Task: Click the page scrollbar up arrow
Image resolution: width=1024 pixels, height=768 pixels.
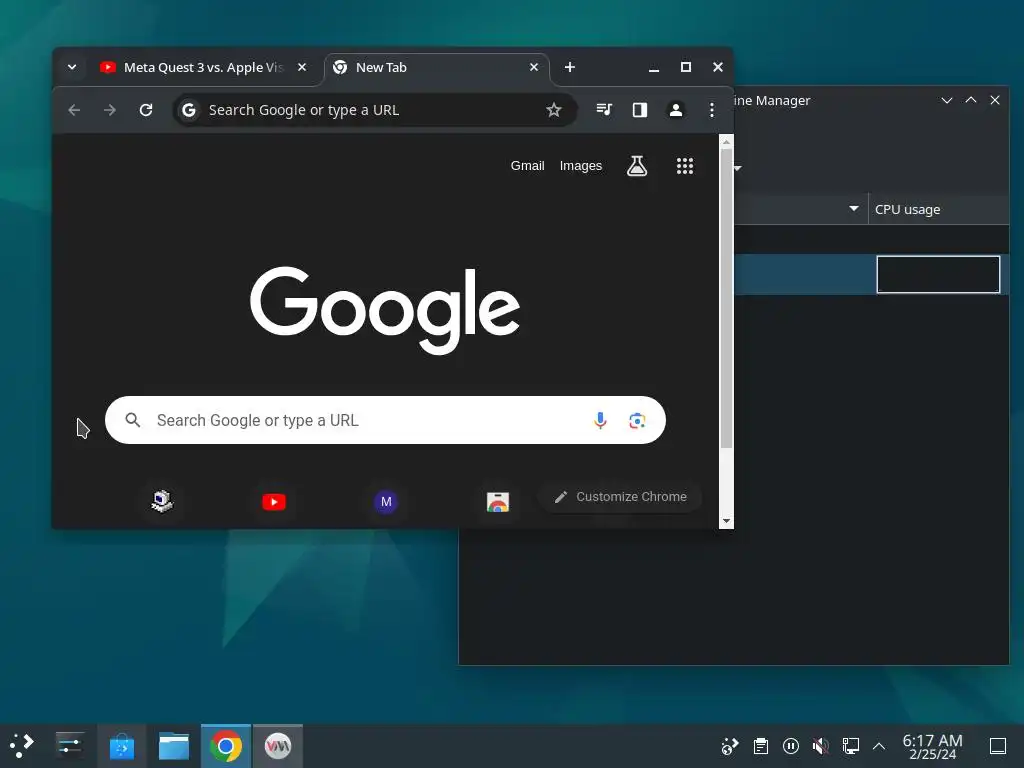Action: point(726,142)
